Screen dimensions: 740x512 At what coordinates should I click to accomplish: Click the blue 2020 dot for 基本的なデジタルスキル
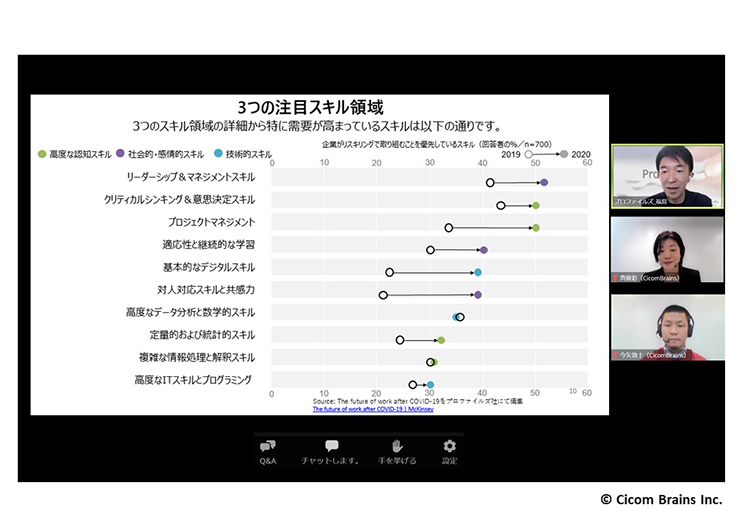click(478, 272)
